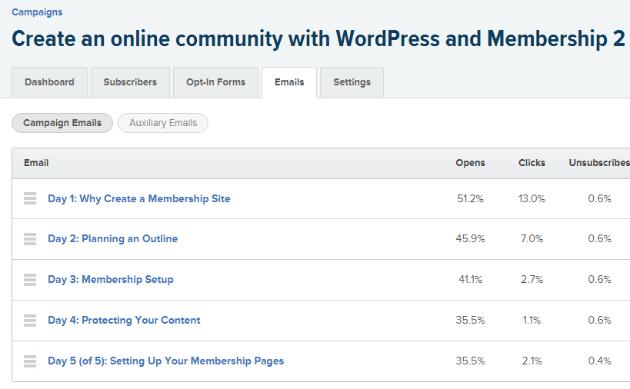Open Day 2: Planning an Outline email

click(x=113, y=239)
